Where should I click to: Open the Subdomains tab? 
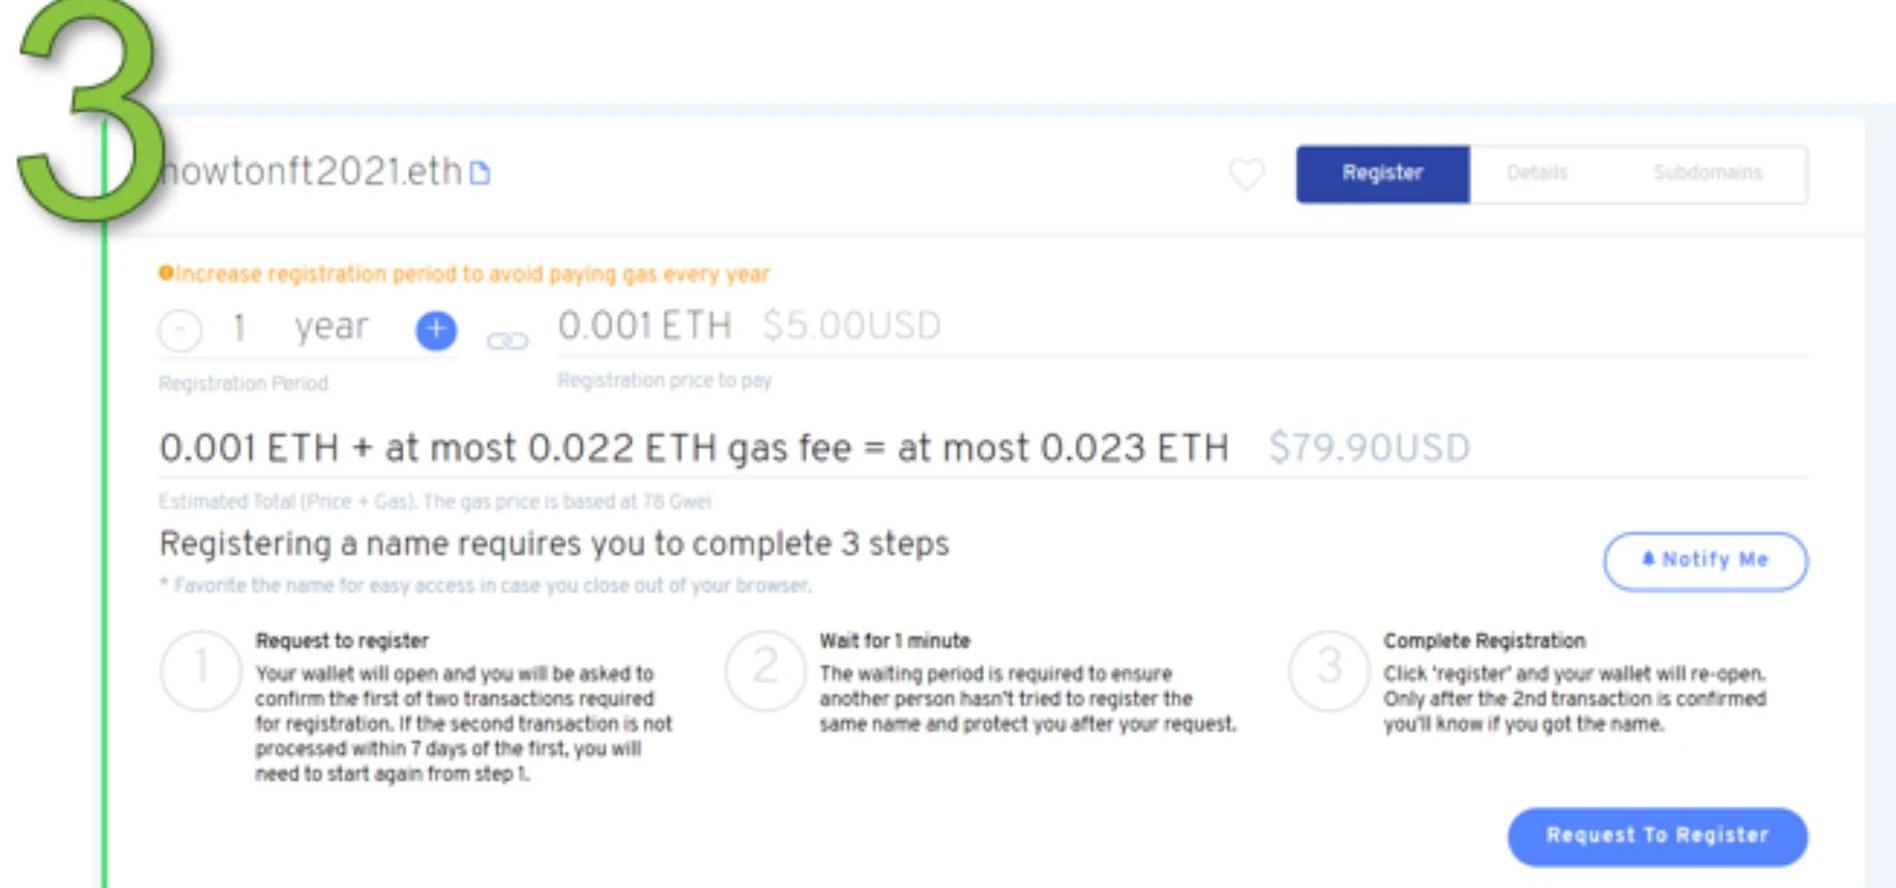1707,174
